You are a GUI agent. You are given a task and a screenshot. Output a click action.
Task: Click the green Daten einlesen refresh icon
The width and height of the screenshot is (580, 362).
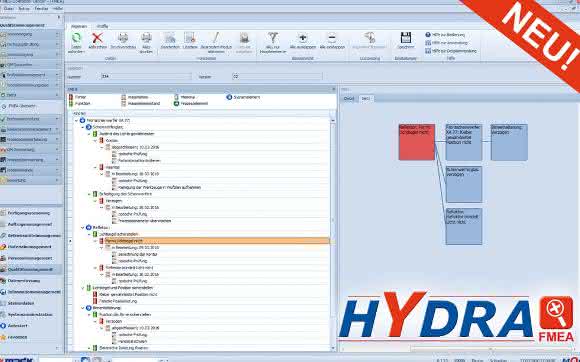point(76,38)
